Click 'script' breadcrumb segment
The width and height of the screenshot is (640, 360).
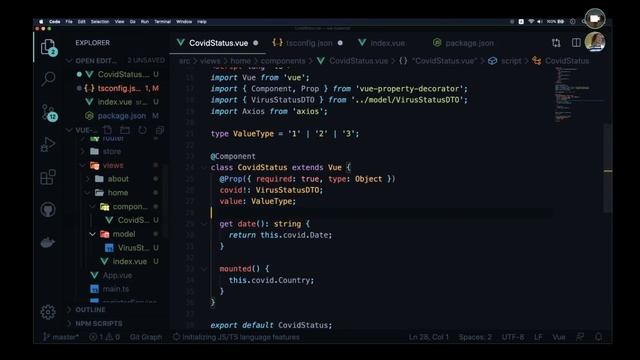click(x=511, y=61)
